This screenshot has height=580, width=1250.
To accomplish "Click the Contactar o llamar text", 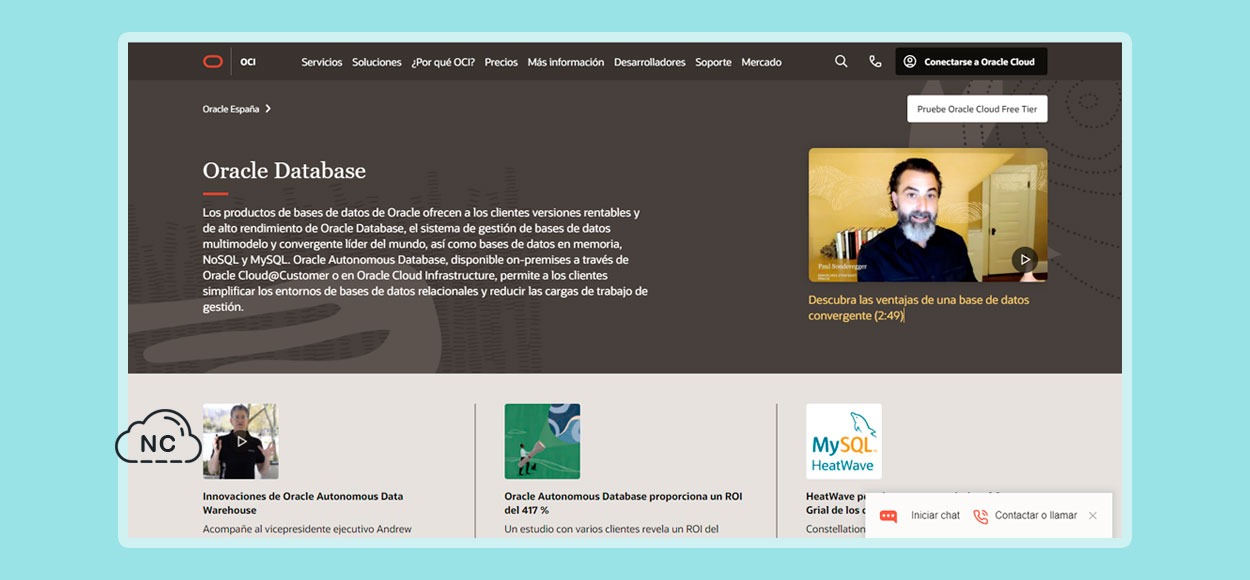I will pyautogui.click(x=1036, y=516).
